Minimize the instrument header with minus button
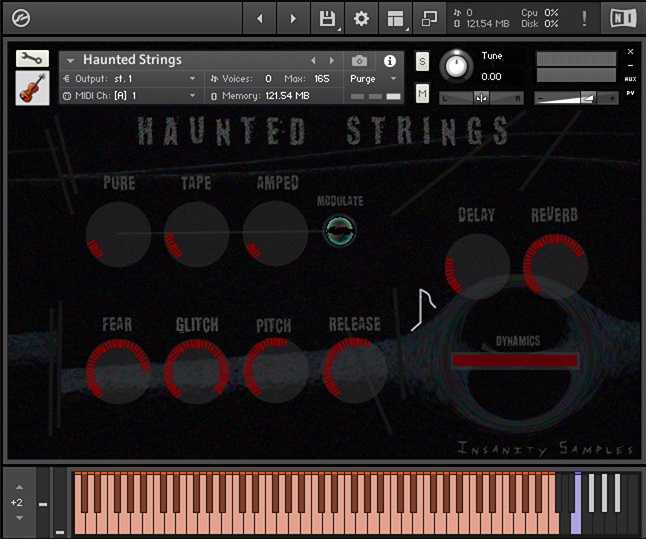 point(630,66)
